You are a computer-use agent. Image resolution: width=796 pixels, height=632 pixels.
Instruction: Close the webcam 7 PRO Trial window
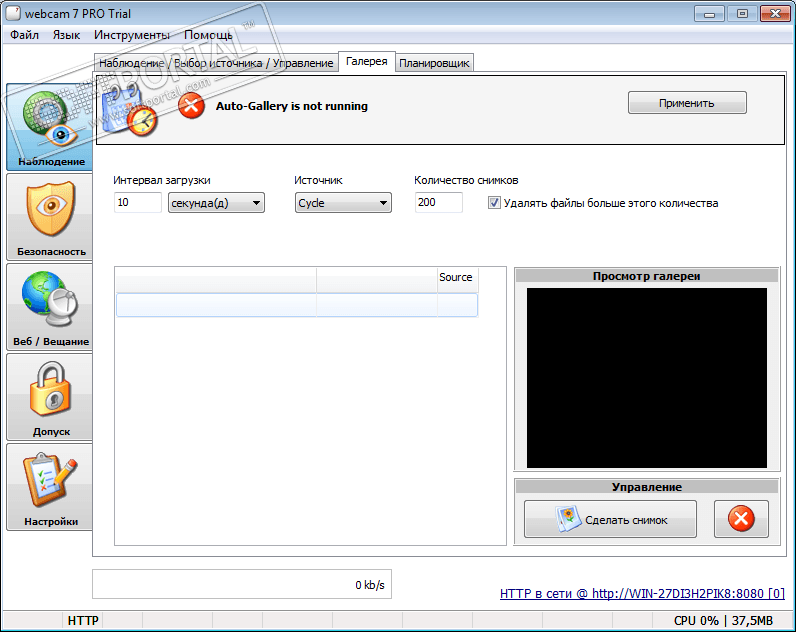tap(775, 14)
